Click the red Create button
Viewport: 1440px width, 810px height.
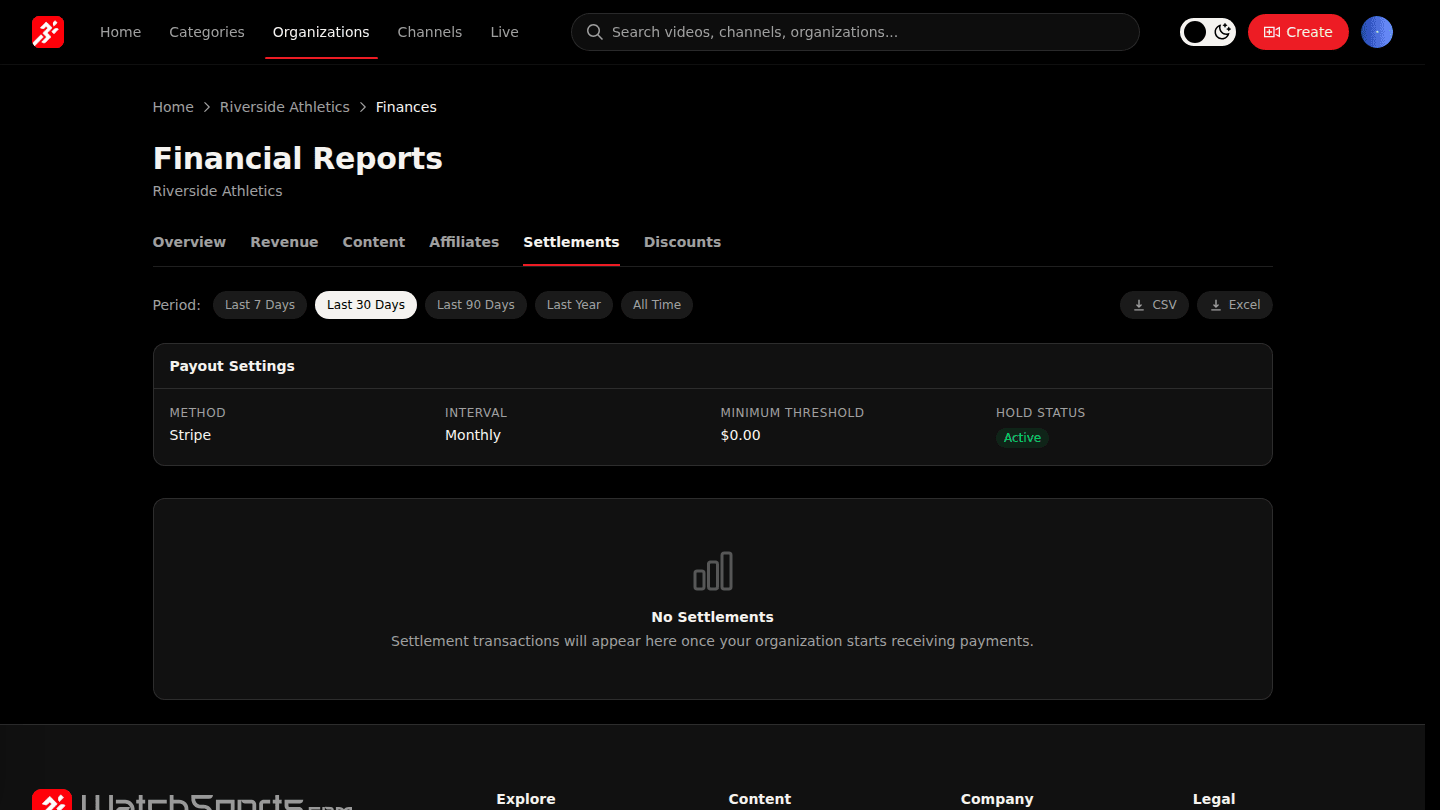(1298, 32)
